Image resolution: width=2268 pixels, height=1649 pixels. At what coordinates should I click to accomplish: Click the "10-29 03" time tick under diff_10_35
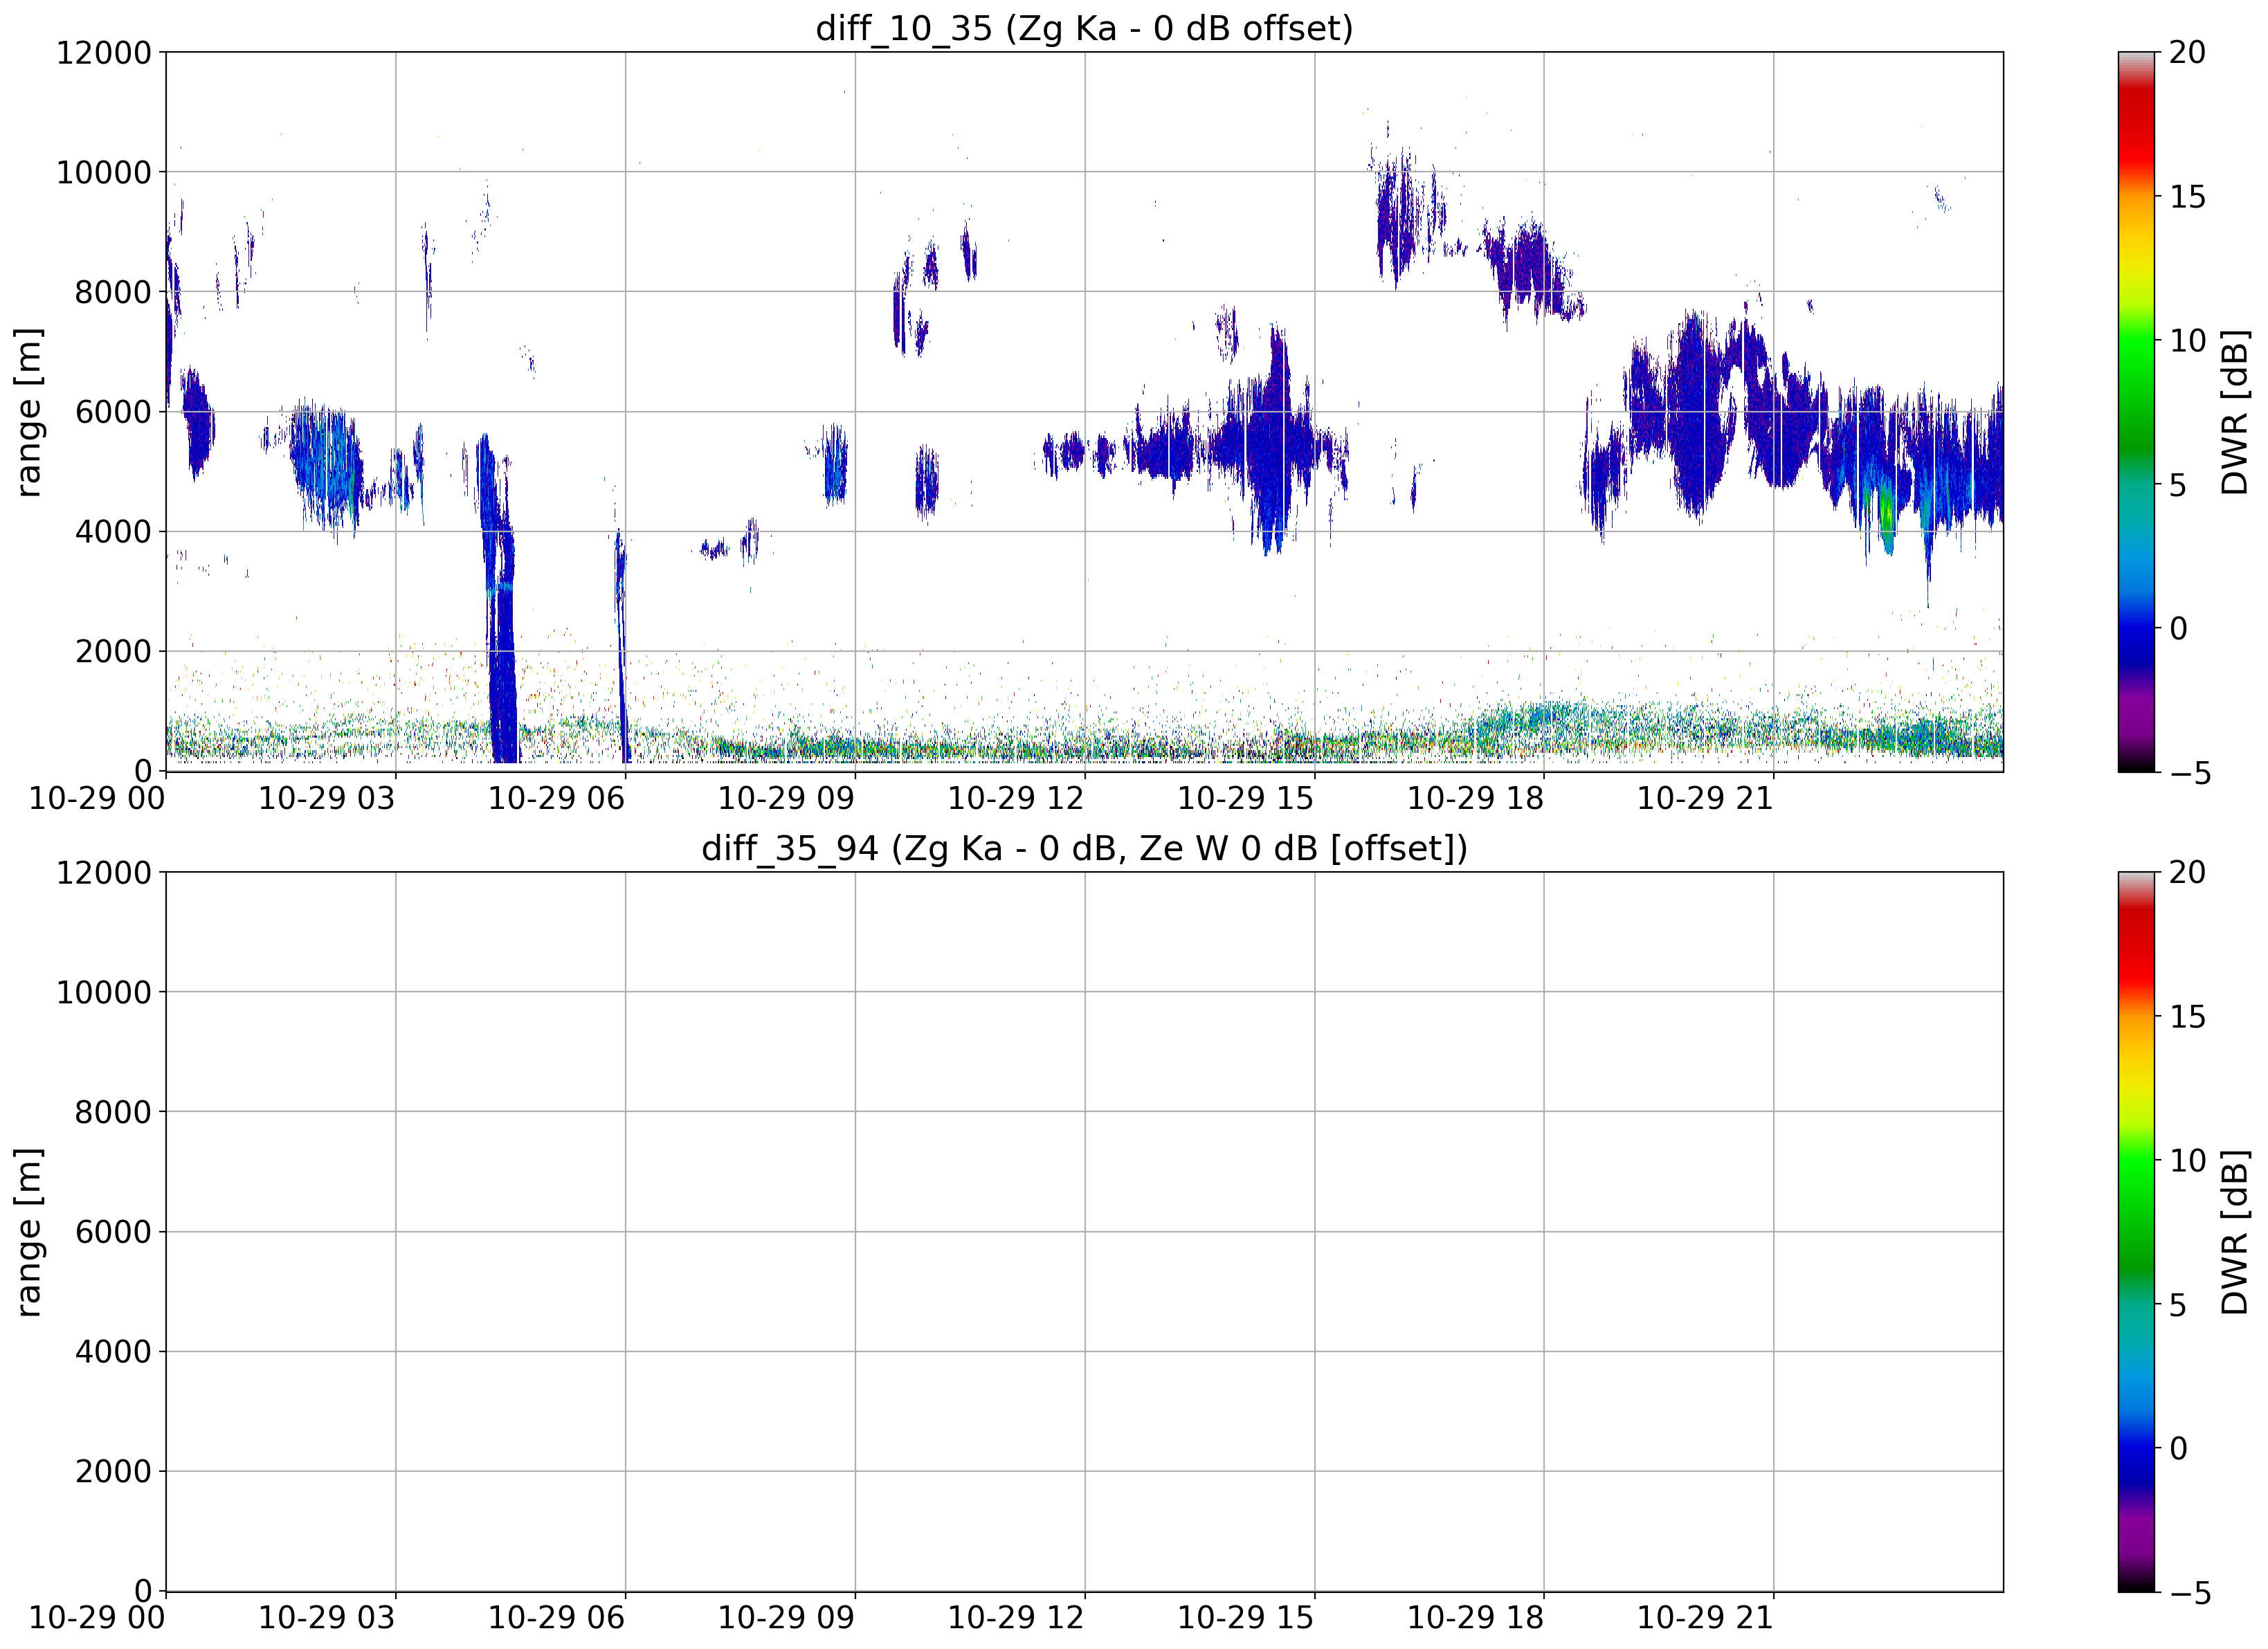point(327,798)
